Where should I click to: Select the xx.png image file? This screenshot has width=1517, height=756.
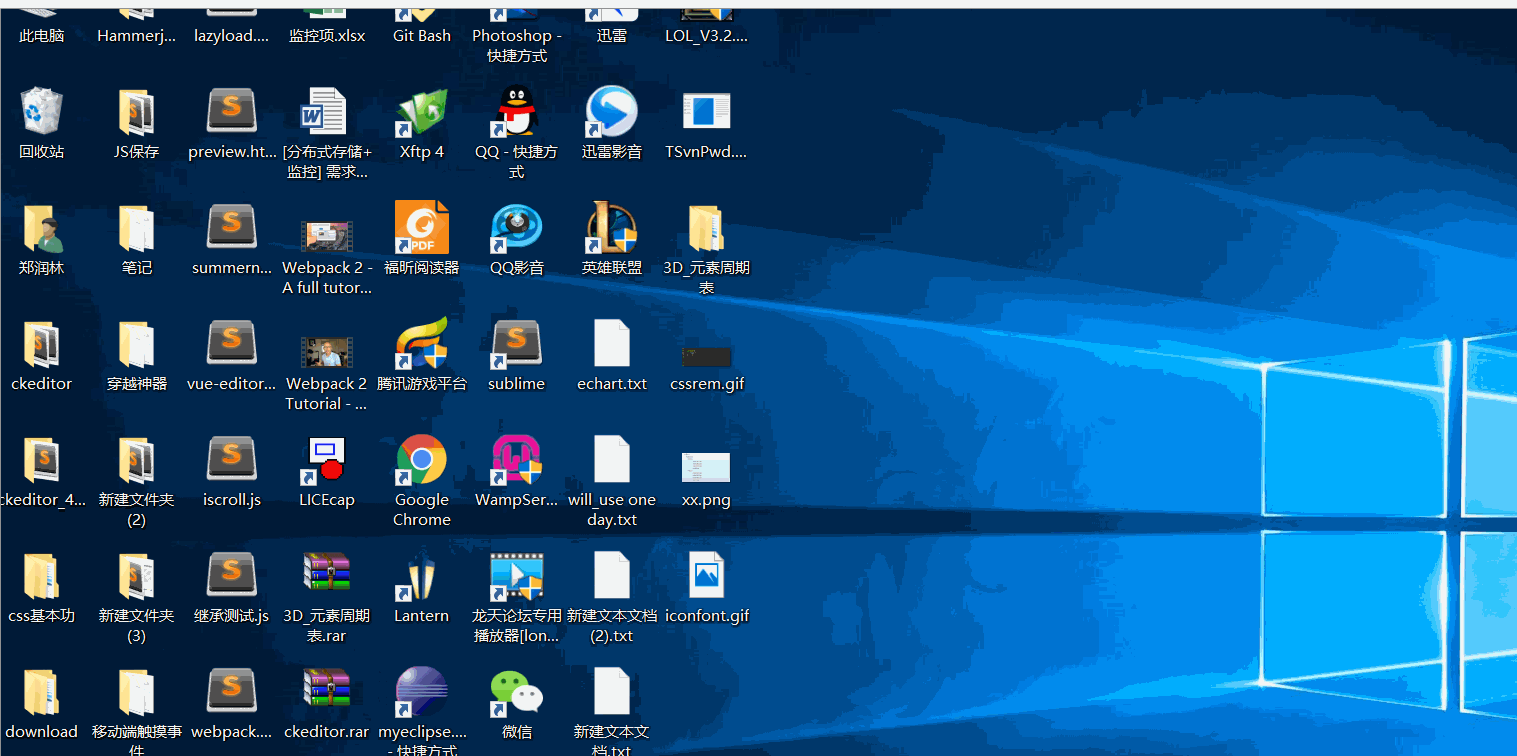(x=706, y=467)
